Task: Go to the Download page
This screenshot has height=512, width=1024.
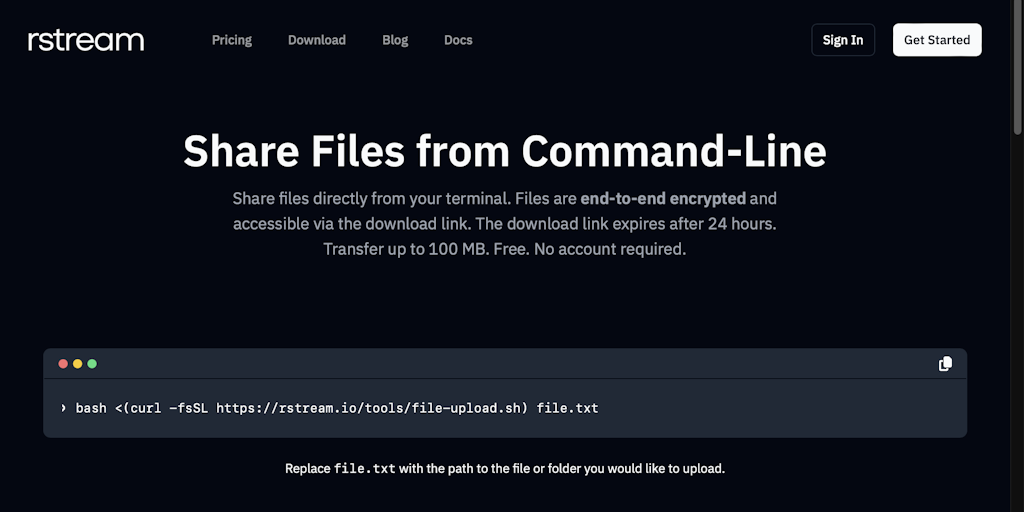Action: [317, 40]
